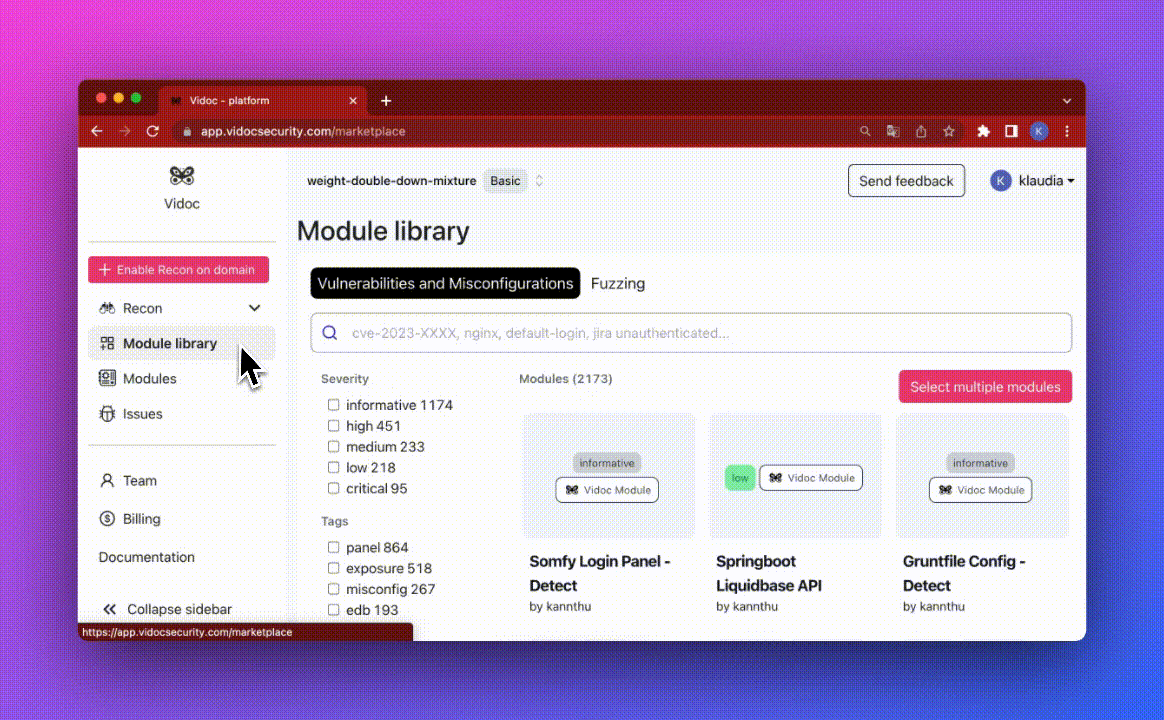This screenshot has width=1164, height=720.
Task: Click the module search input field
Action: (x=700, y=333)
